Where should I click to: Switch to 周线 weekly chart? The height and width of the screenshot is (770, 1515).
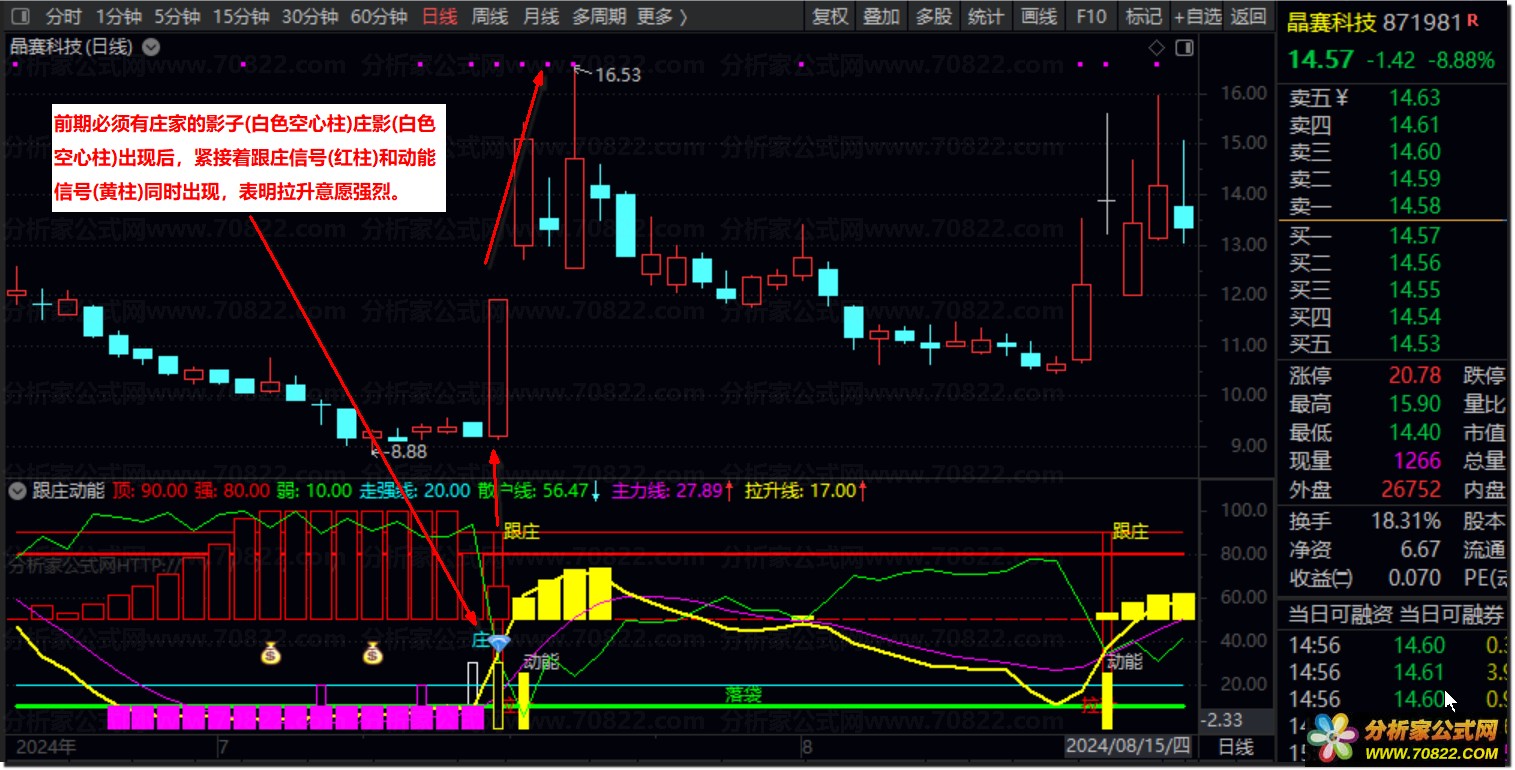coord(490,16)
